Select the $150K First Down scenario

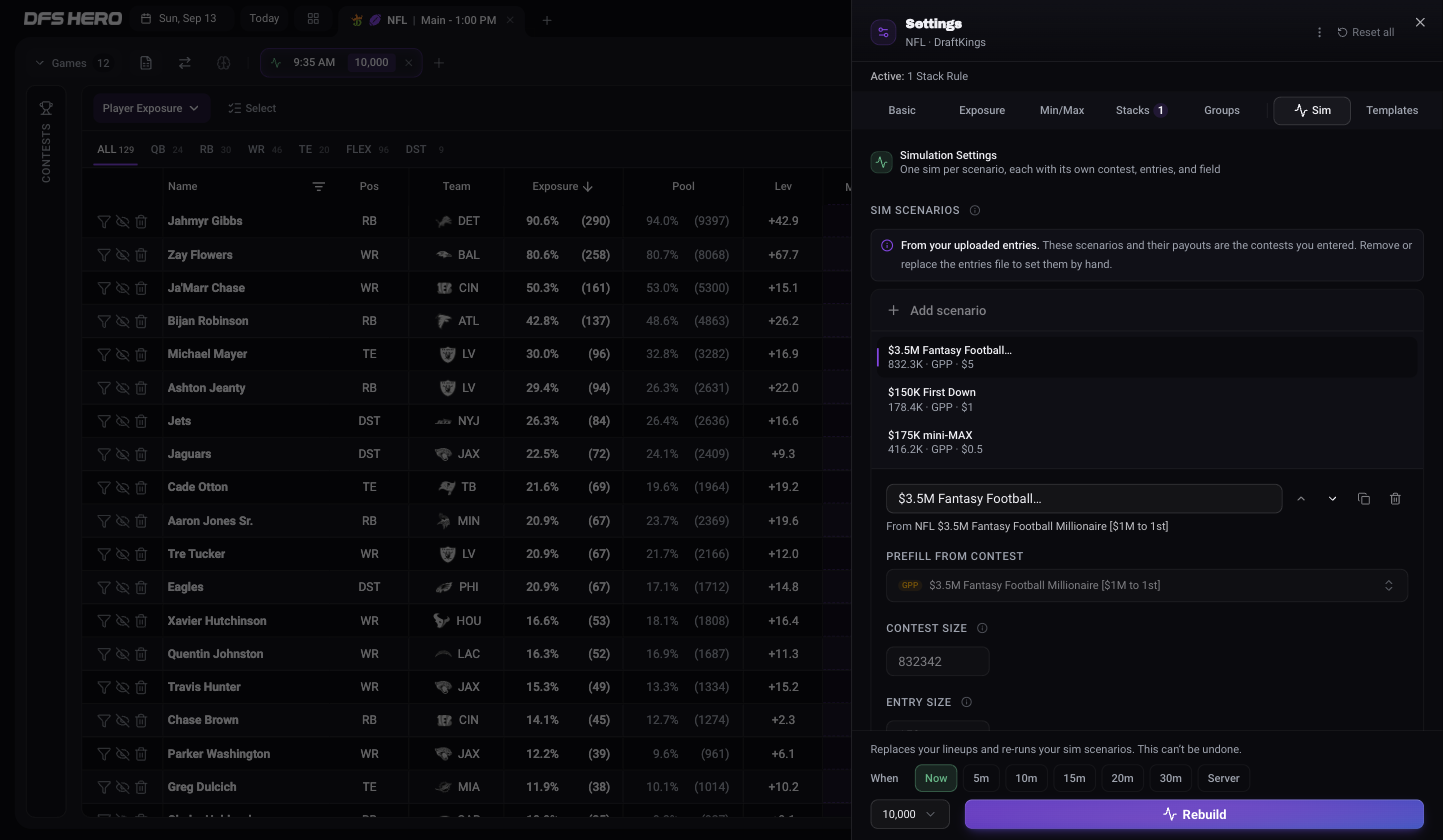(x=1146, y=399)
